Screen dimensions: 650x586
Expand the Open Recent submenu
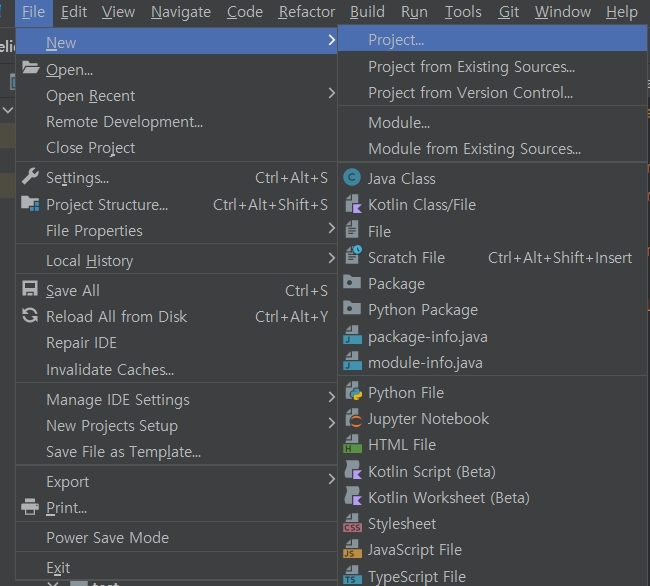pos(90,96)
